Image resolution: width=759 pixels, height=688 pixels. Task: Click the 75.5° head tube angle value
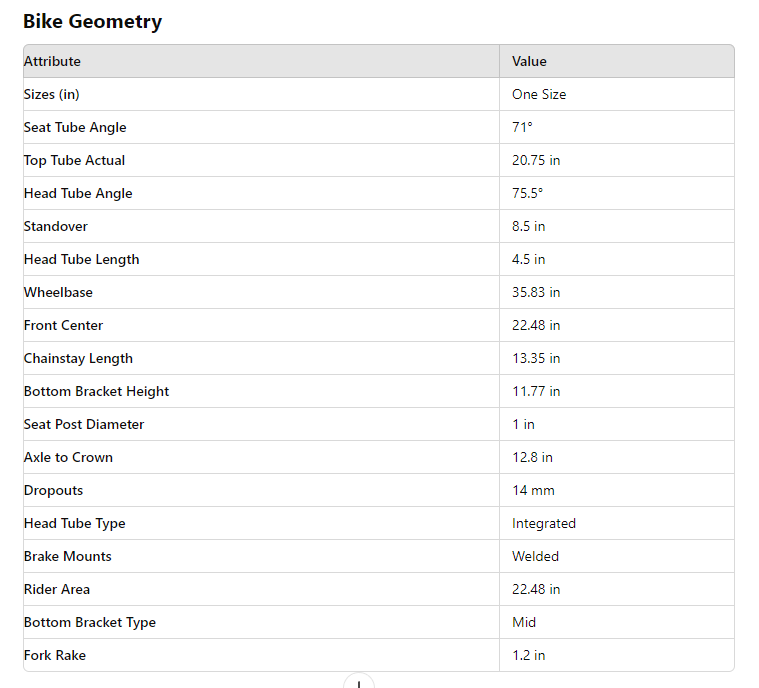(x=527, y=193)
